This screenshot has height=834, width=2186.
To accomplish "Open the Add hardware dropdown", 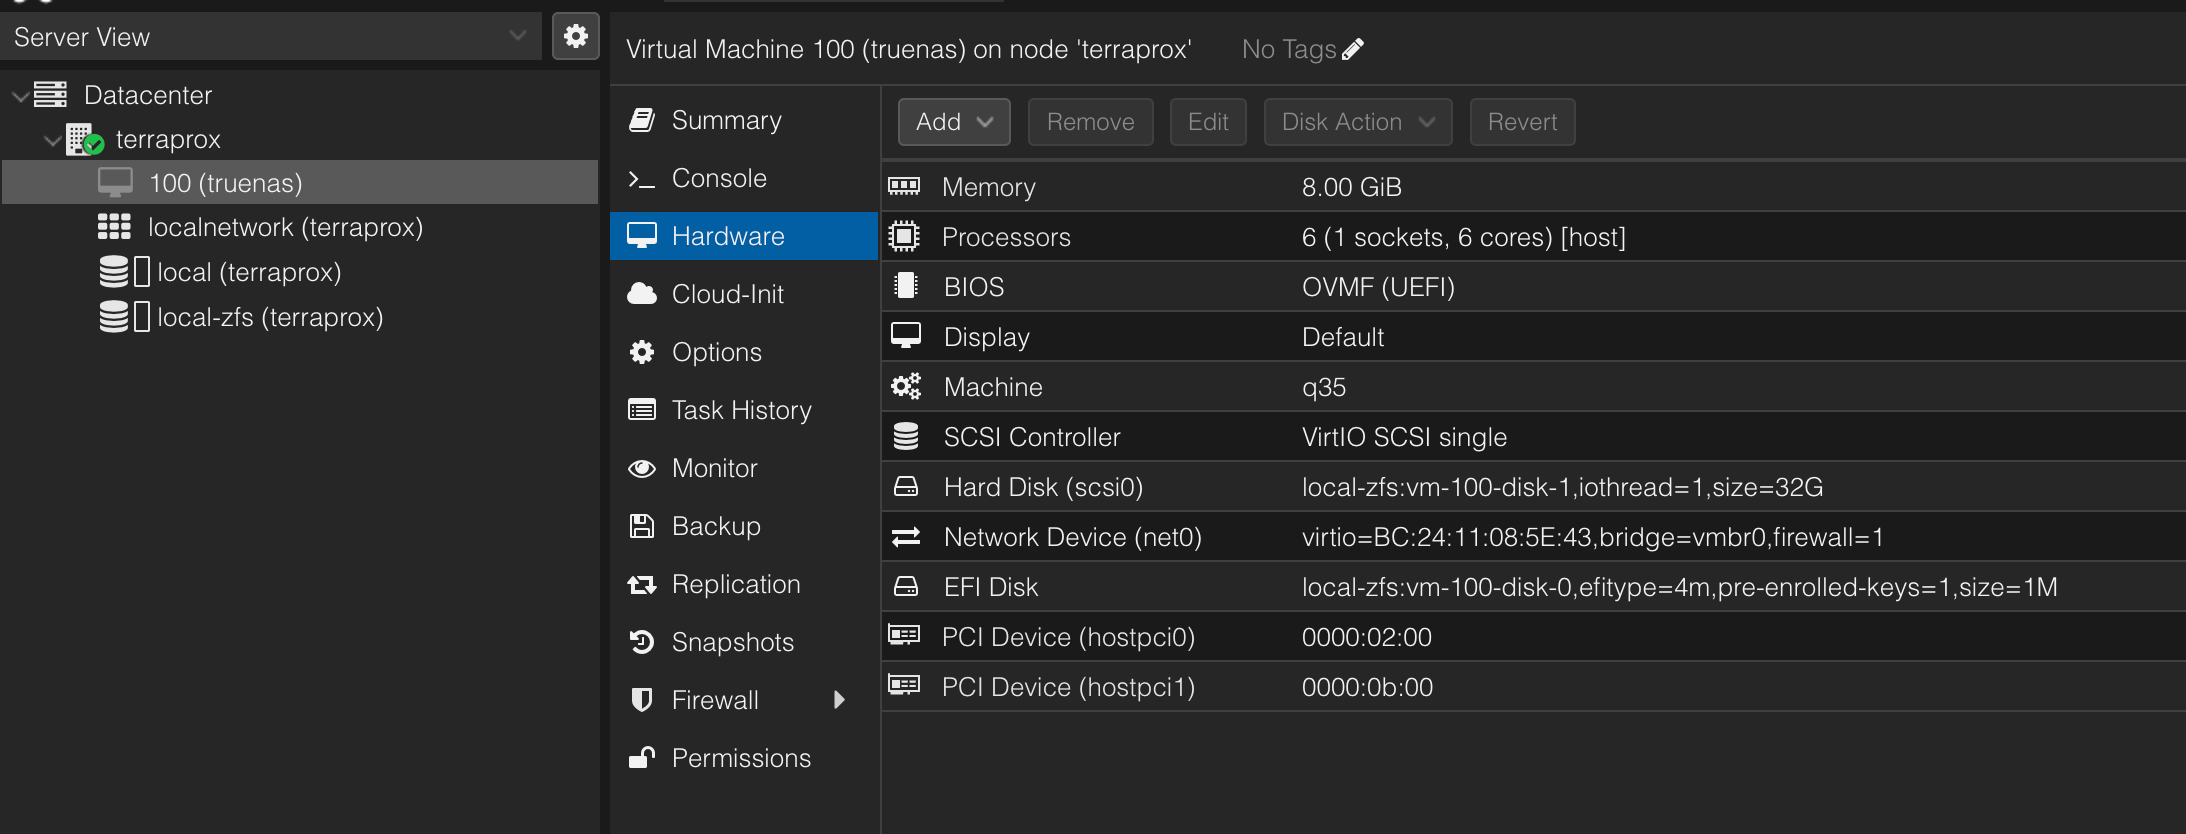I will (954, 122).
